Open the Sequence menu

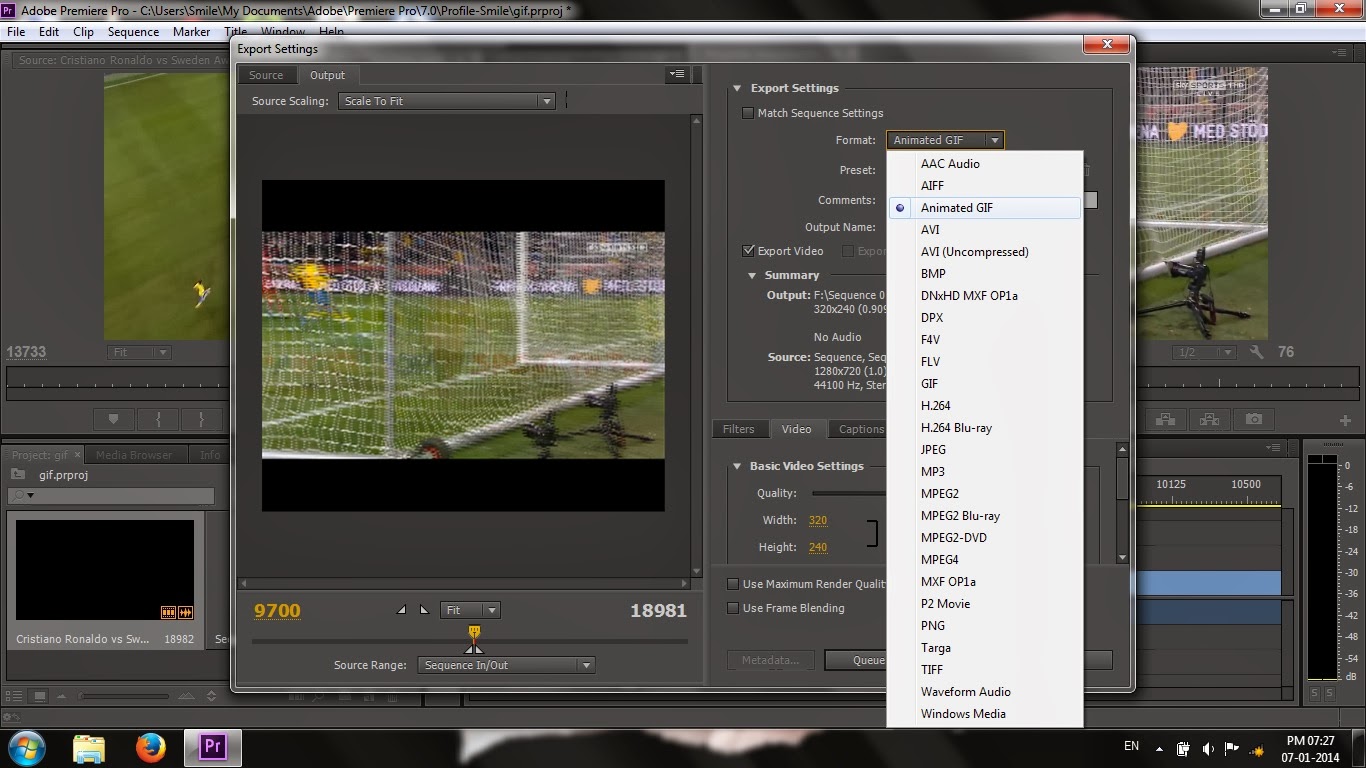tap(133, 31)
